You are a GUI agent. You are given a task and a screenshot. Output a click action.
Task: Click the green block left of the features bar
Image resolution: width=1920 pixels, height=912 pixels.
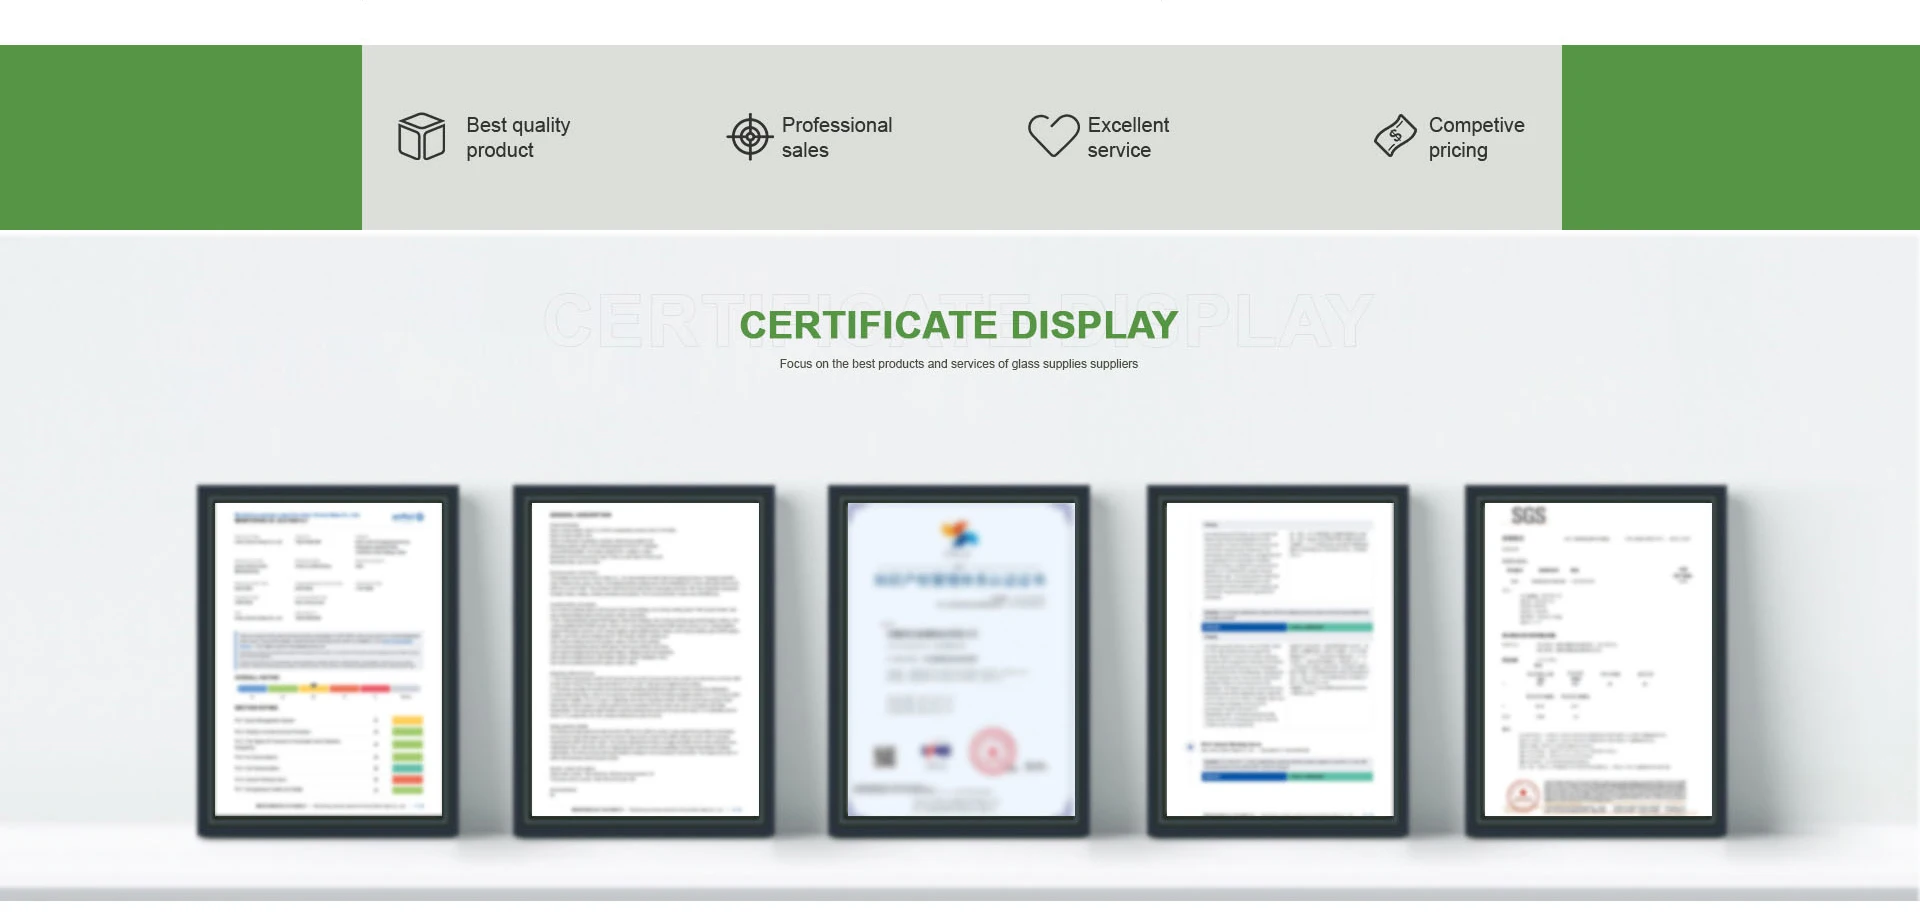180,138
